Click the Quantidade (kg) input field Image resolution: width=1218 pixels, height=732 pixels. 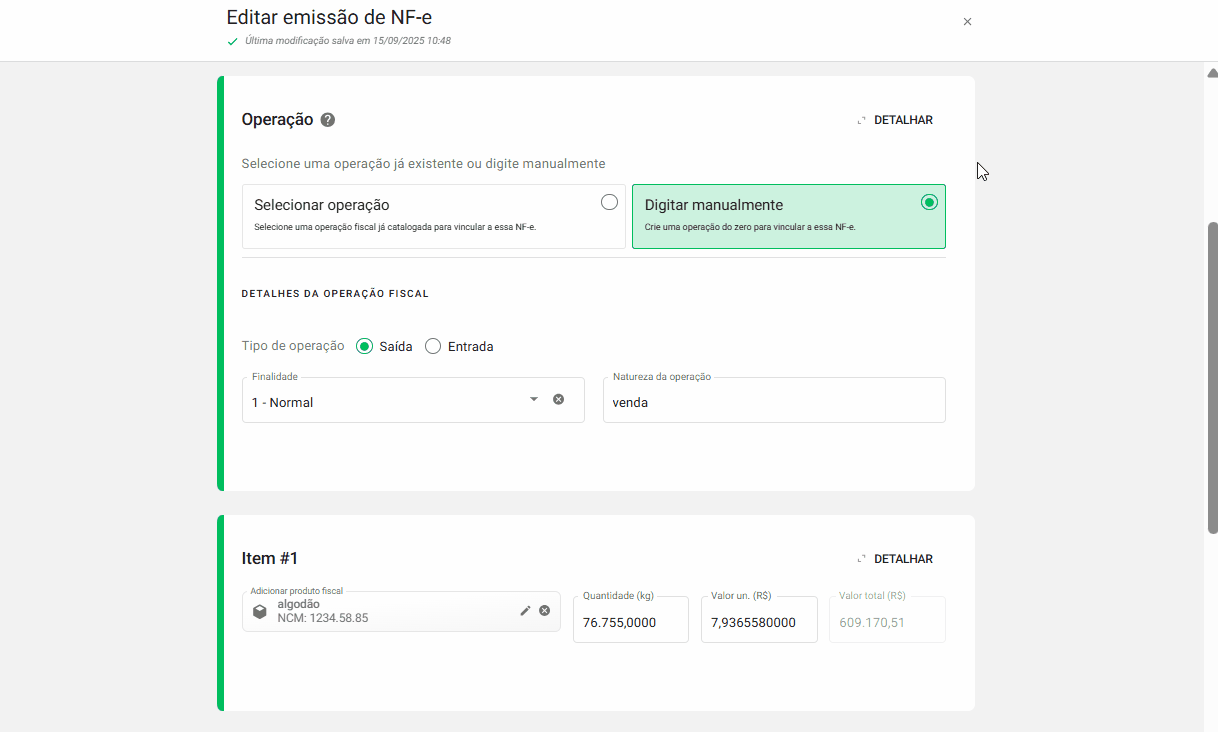click(x=630, y=619)
